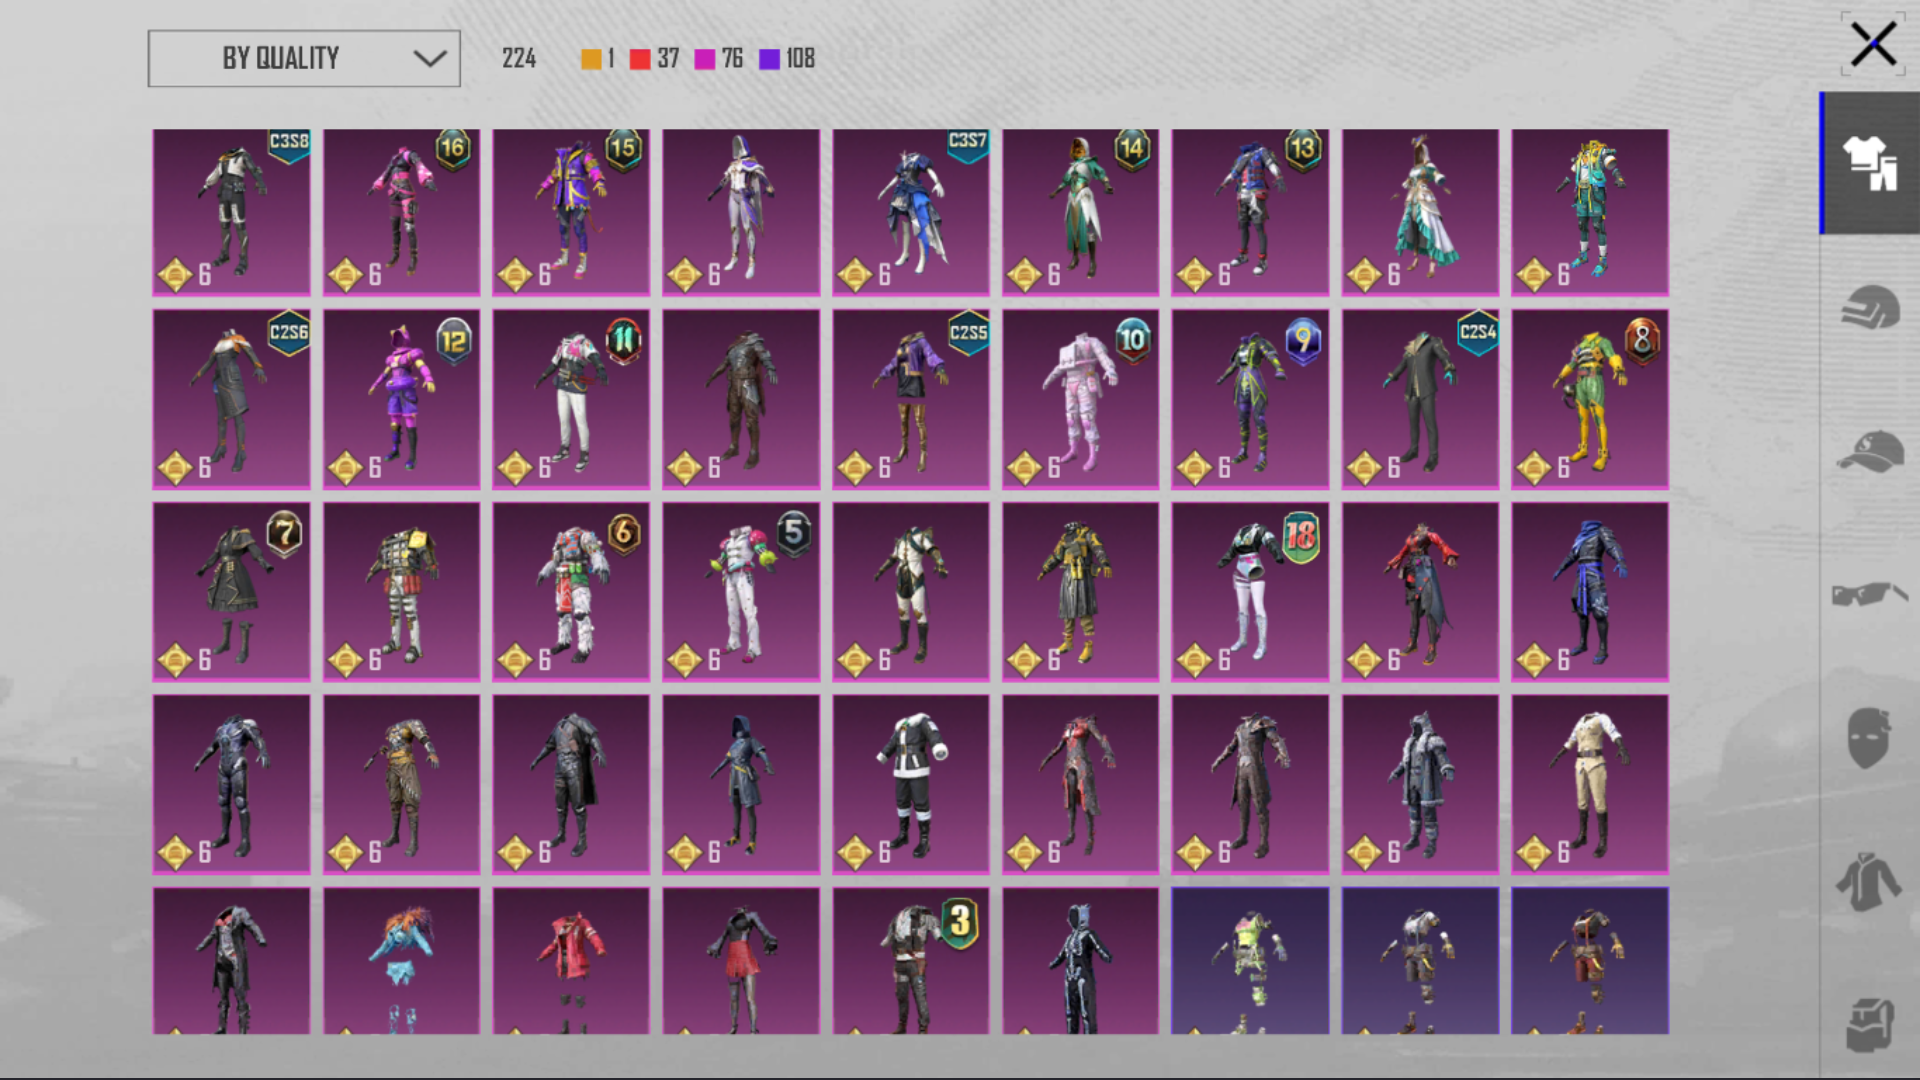
Task: Select white outfit with badge 5
Action: 741,592
